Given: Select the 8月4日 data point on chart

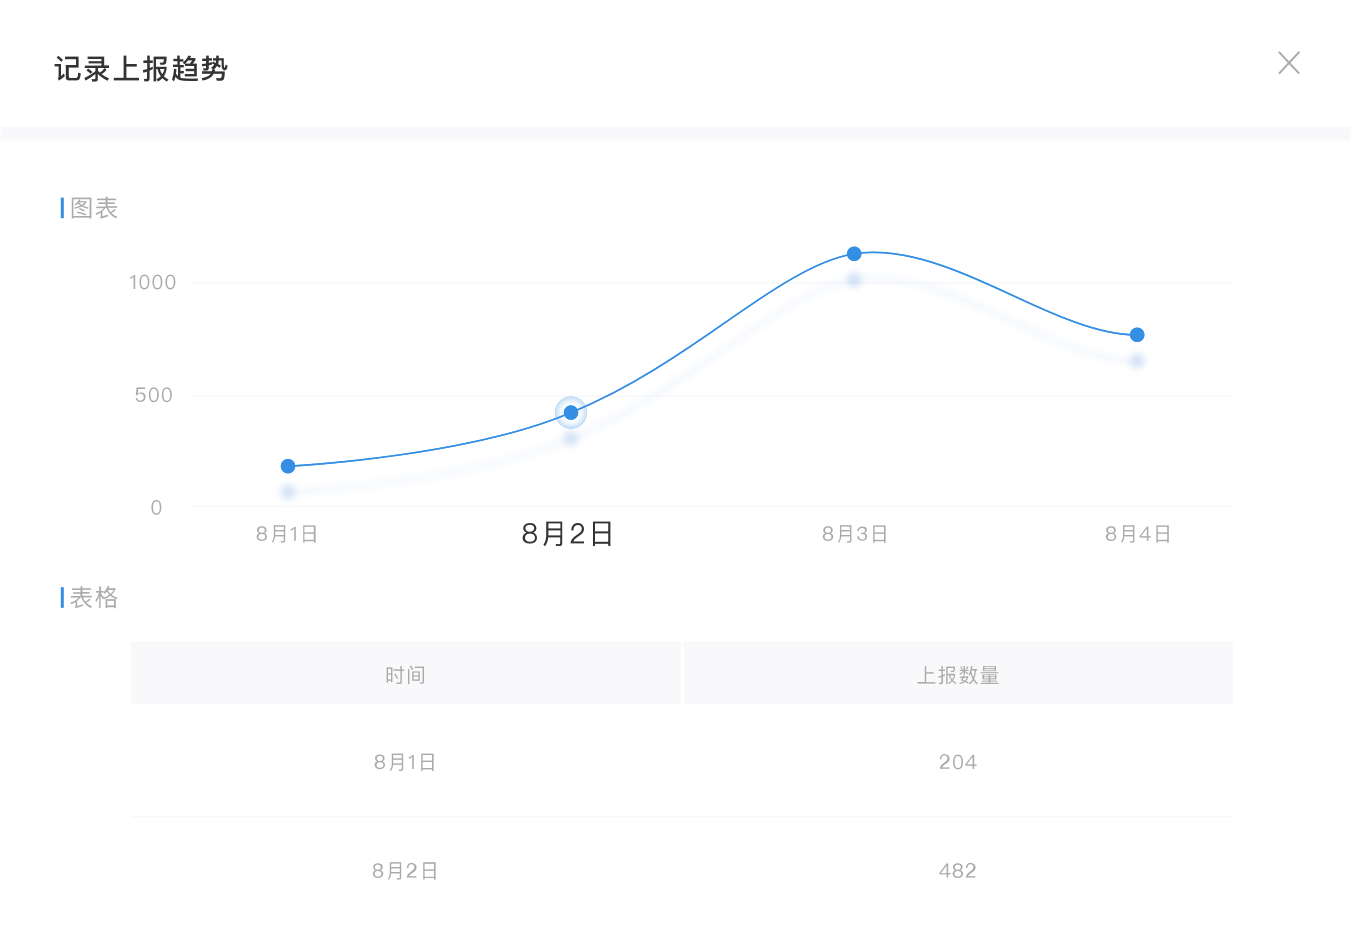Looking at the screenshot, I should click(x=1137, y=335).
